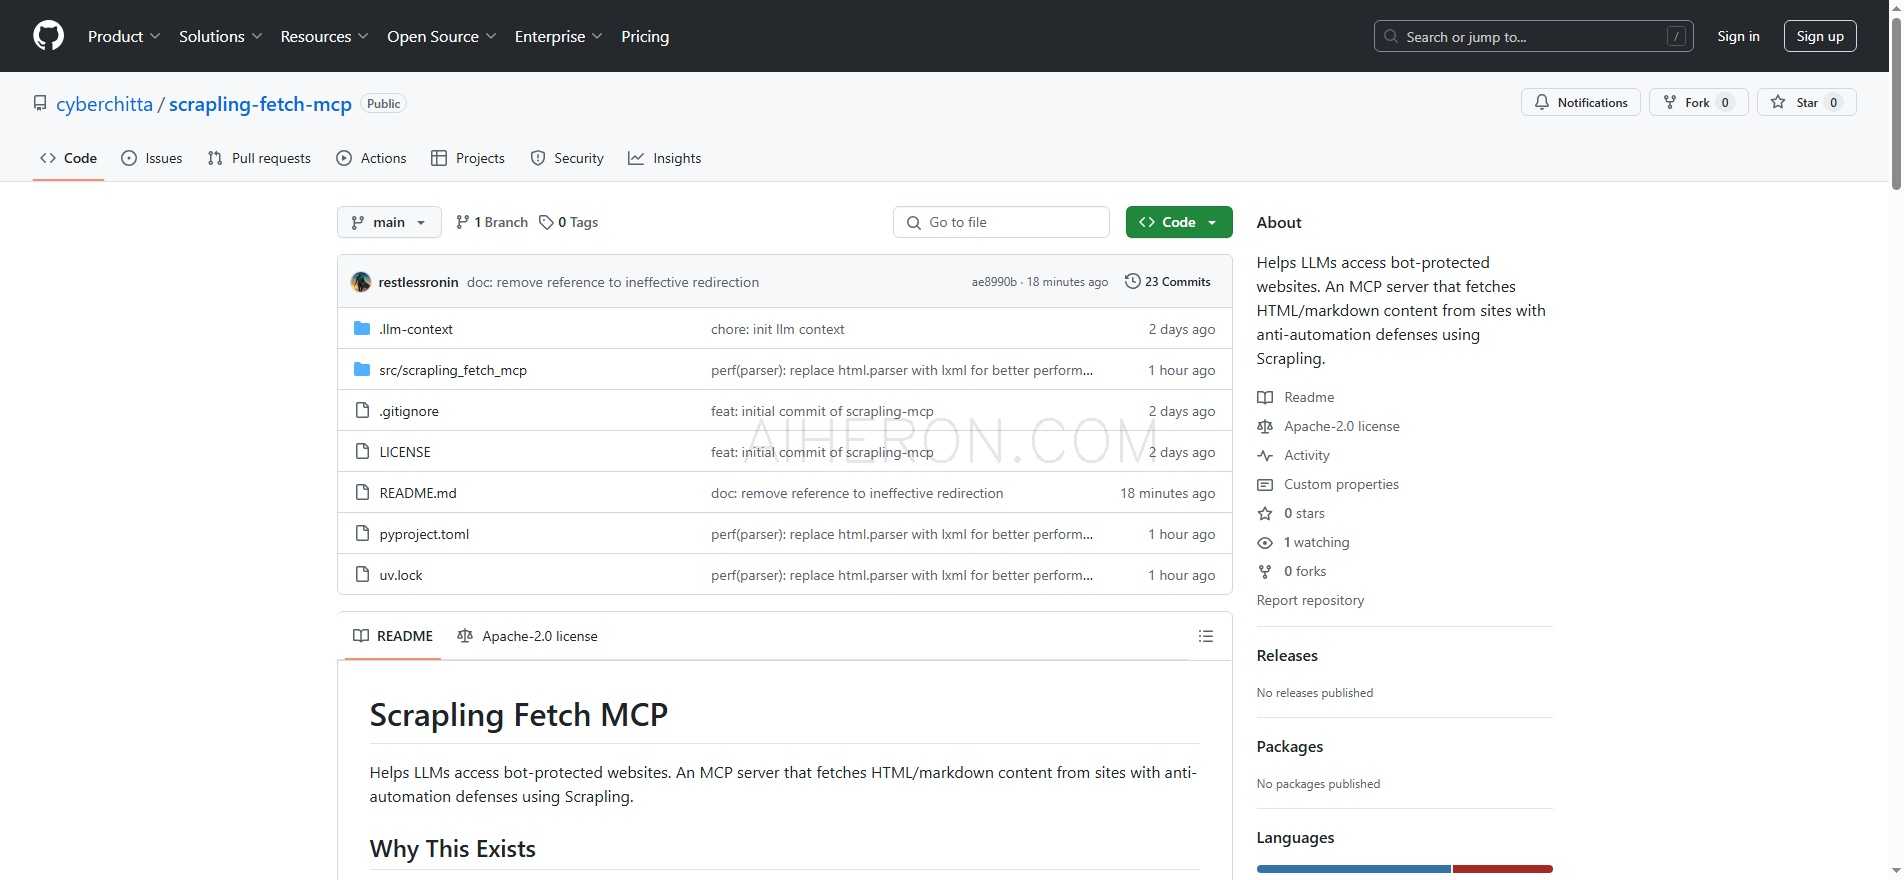Click the ae8990b commit hash
The height and width of the screenshot is (880, 1904).
click(993, 282)
